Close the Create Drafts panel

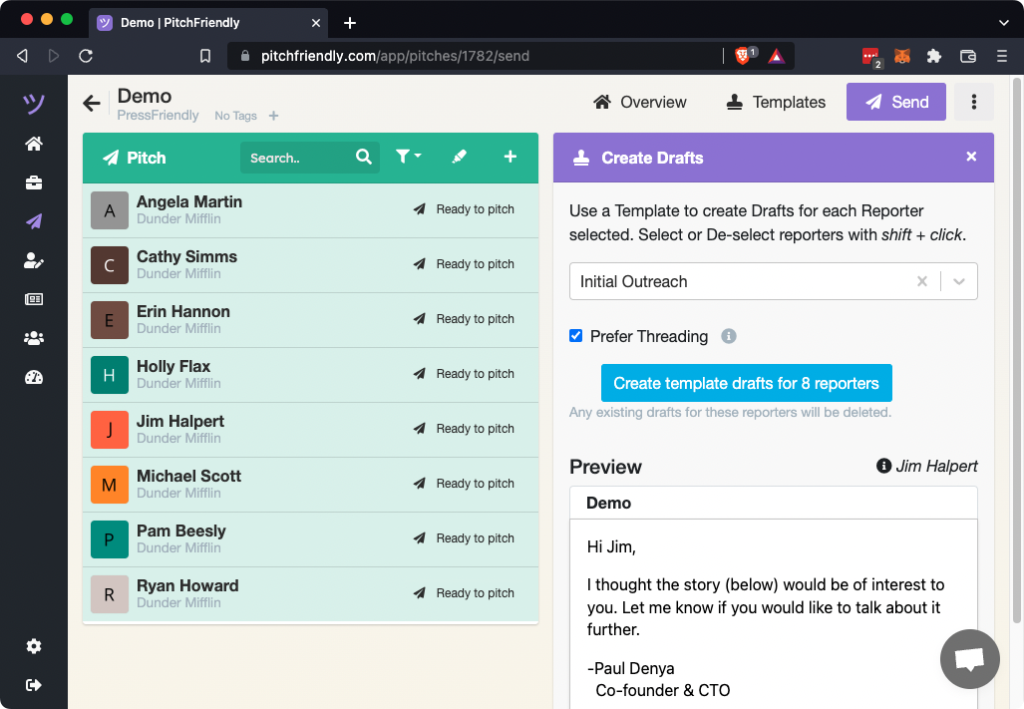(x=970, y=157)
